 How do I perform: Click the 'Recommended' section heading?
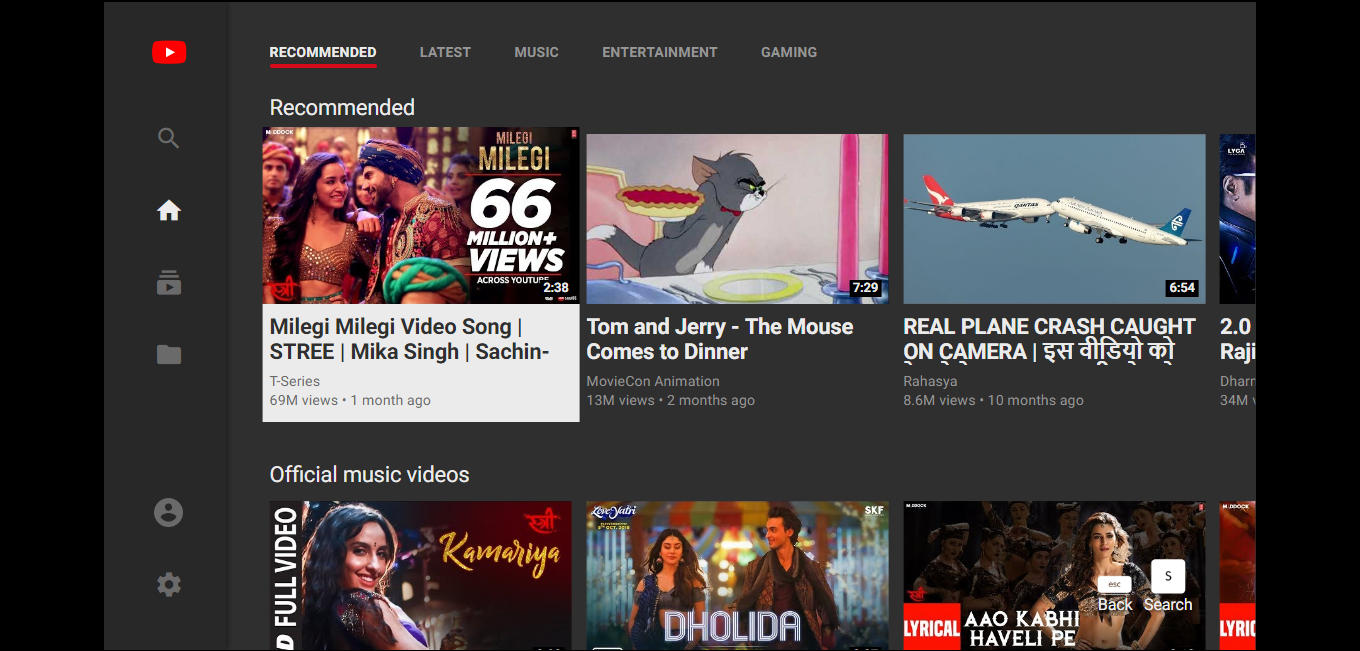click(342, 107)
